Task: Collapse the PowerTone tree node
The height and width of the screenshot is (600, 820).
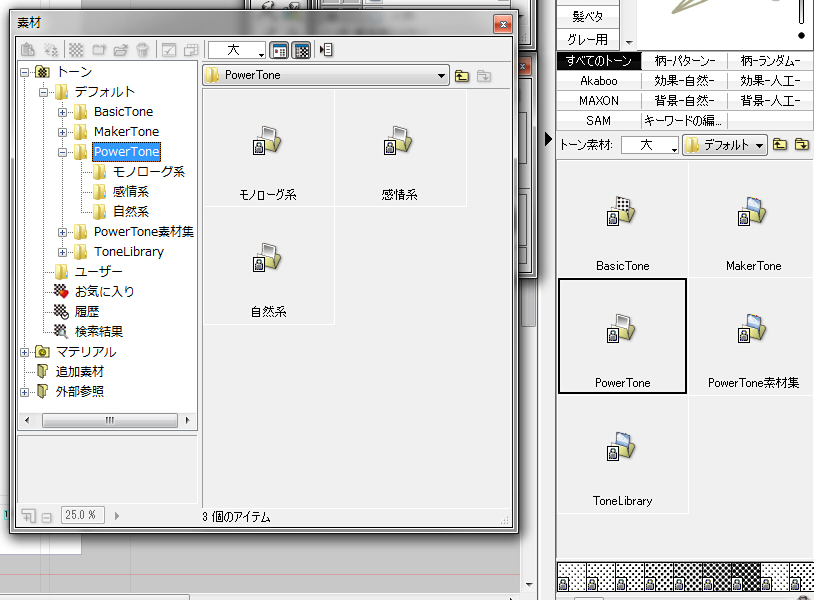Action: pos(62,152)
